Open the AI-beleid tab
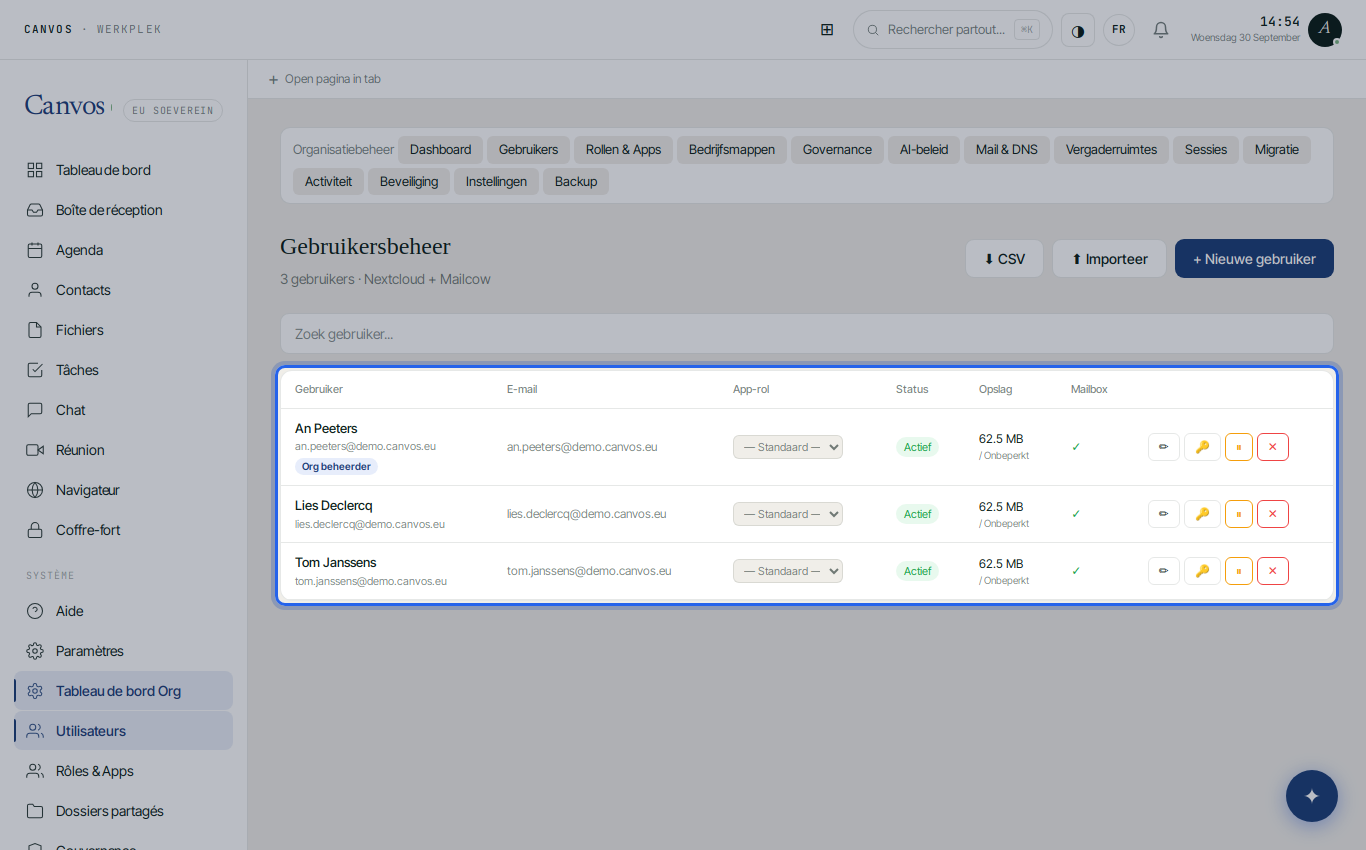This screenshot has height=850, width=1366. [x=924, y=150]
